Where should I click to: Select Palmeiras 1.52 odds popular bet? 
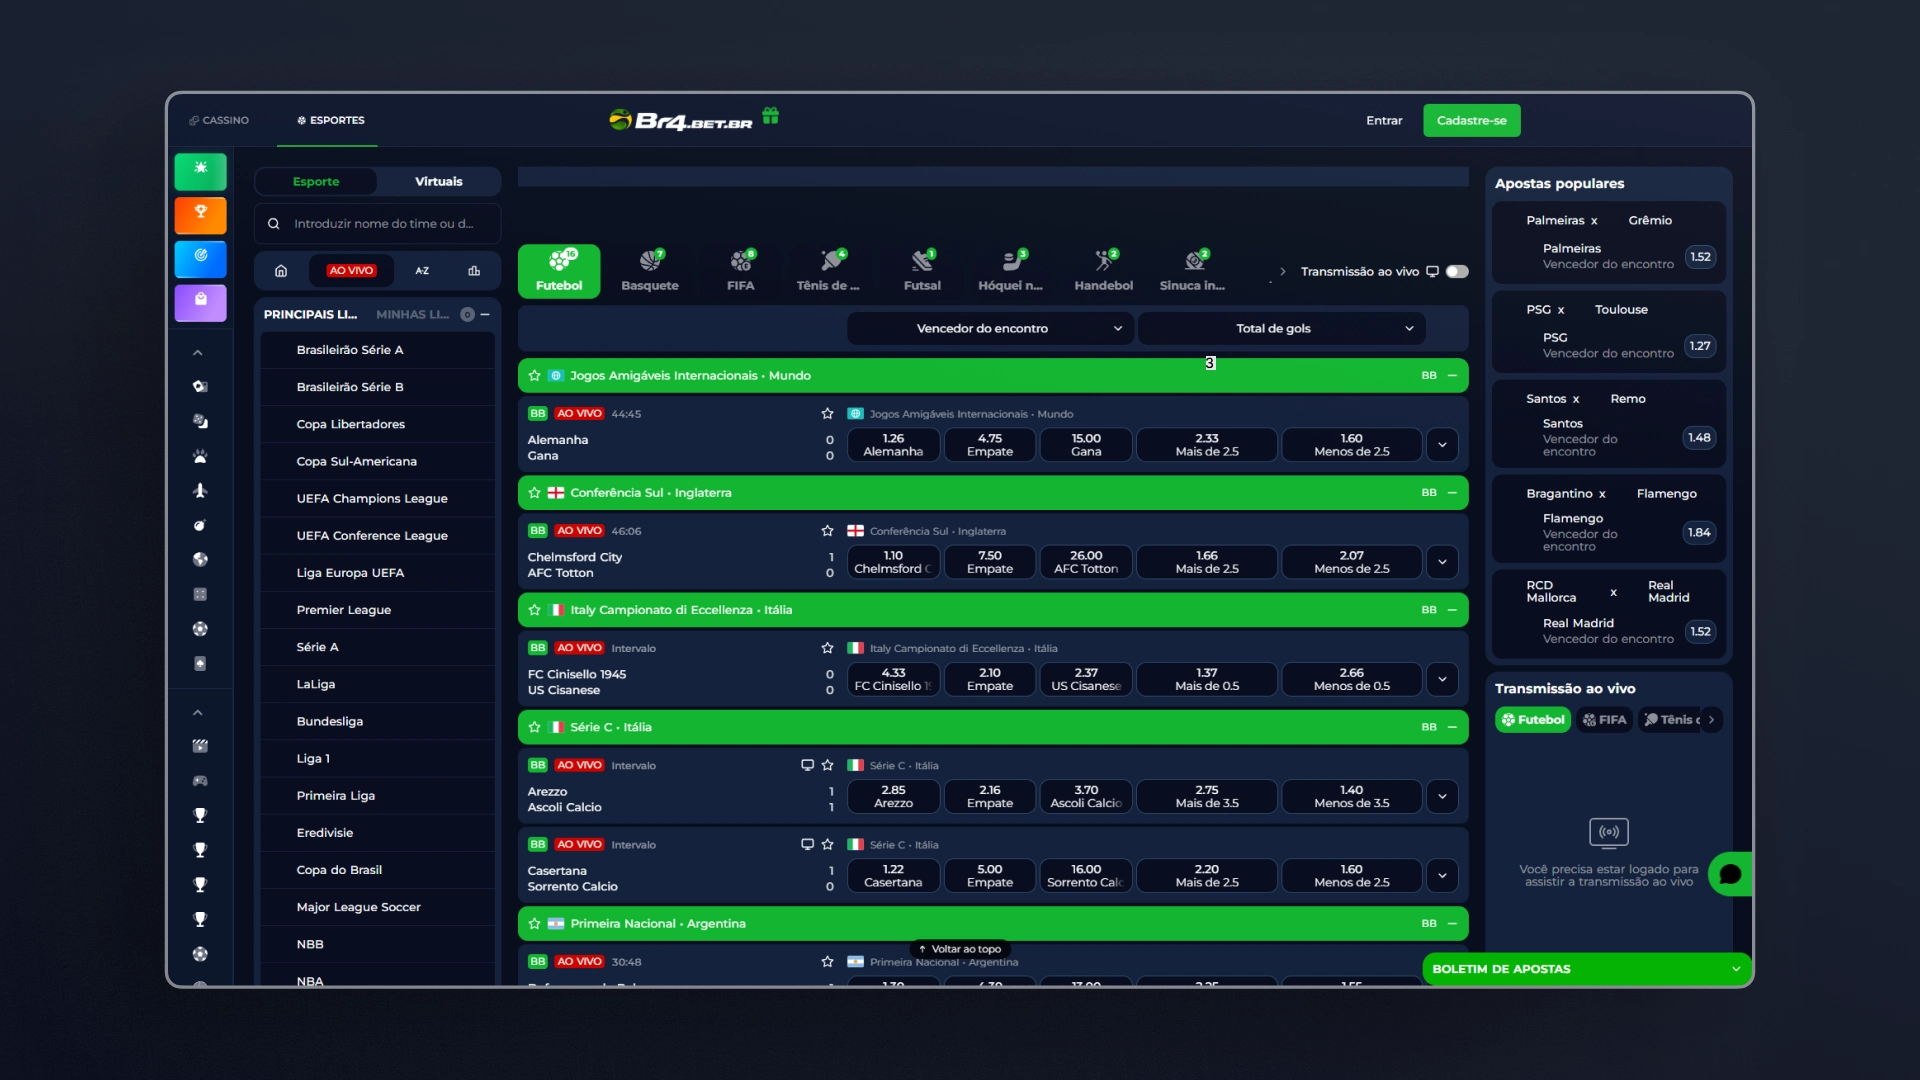click(x=1700, y=257)
